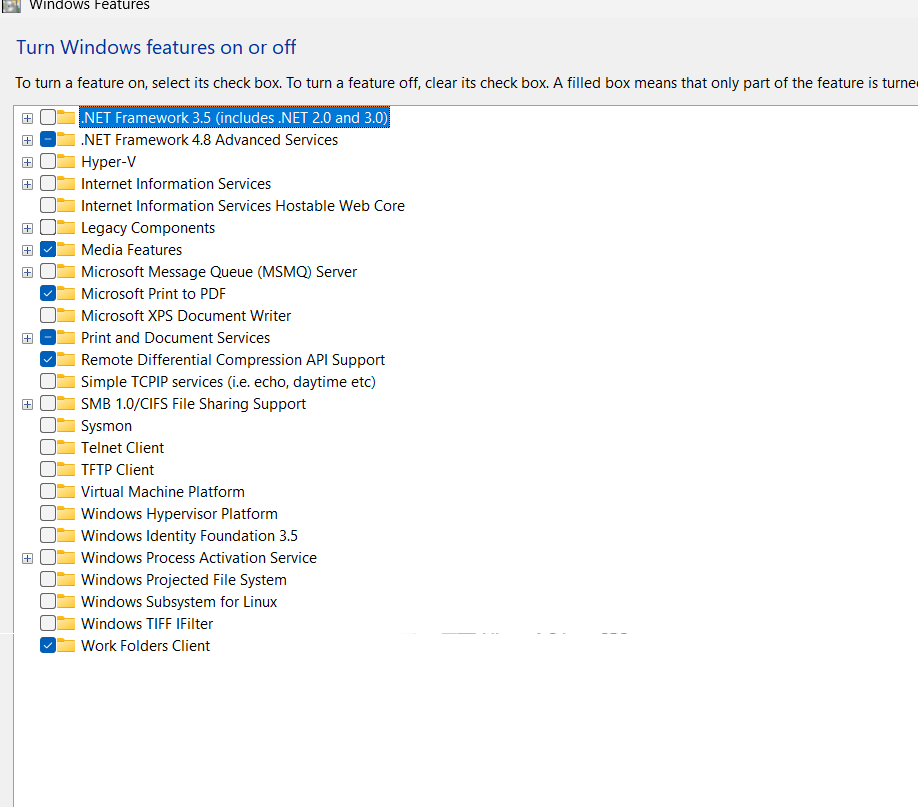Expand .NET Framework 3.5 tree node

pyautogui.click(x=27, y=118)
